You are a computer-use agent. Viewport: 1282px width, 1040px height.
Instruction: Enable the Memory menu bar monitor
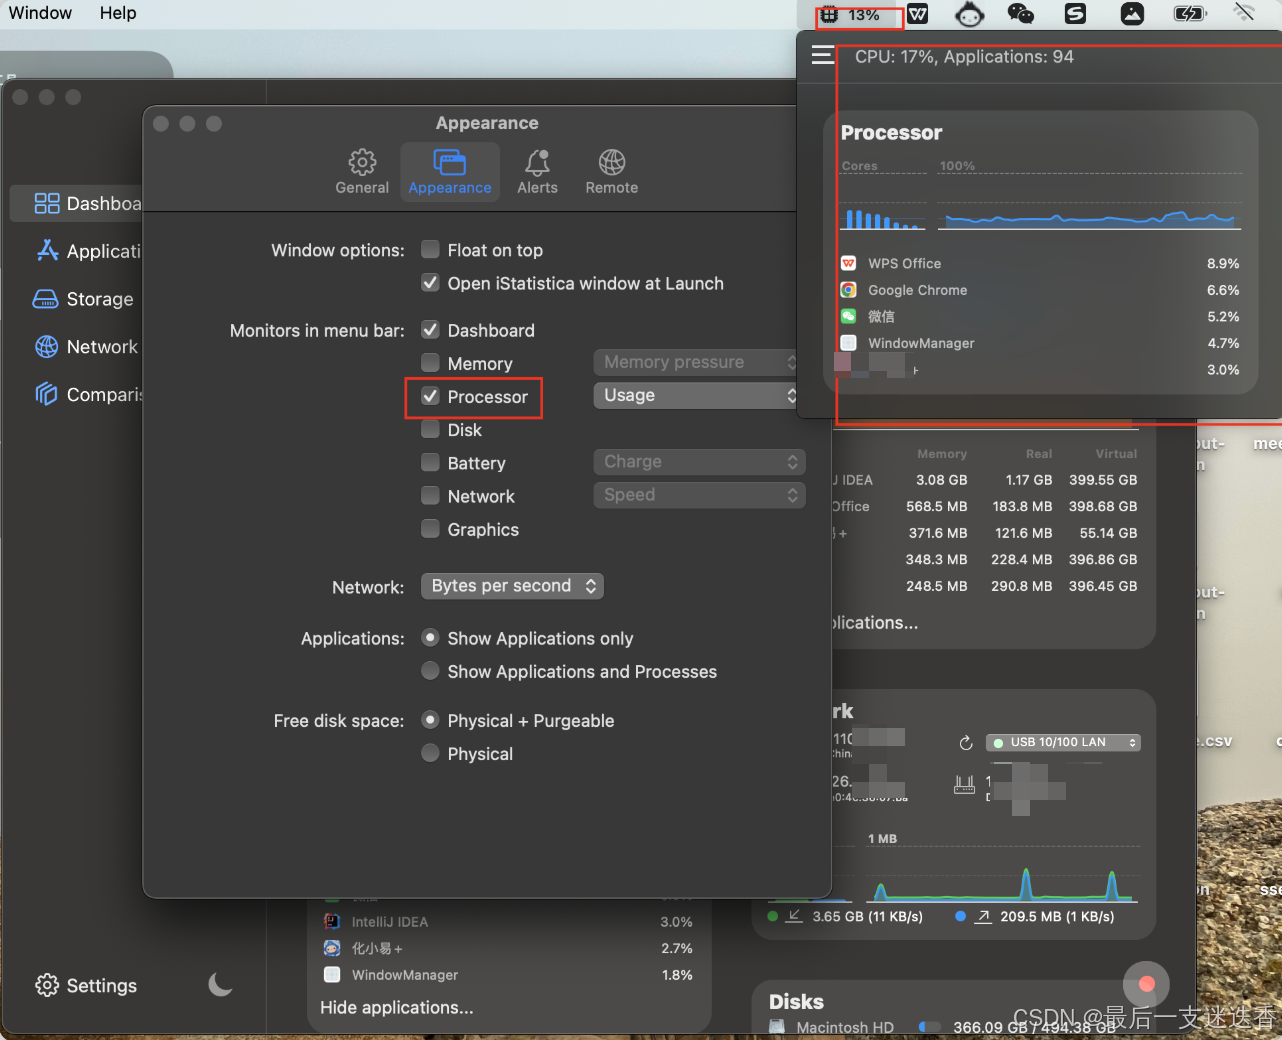click(x=430, y=363)
